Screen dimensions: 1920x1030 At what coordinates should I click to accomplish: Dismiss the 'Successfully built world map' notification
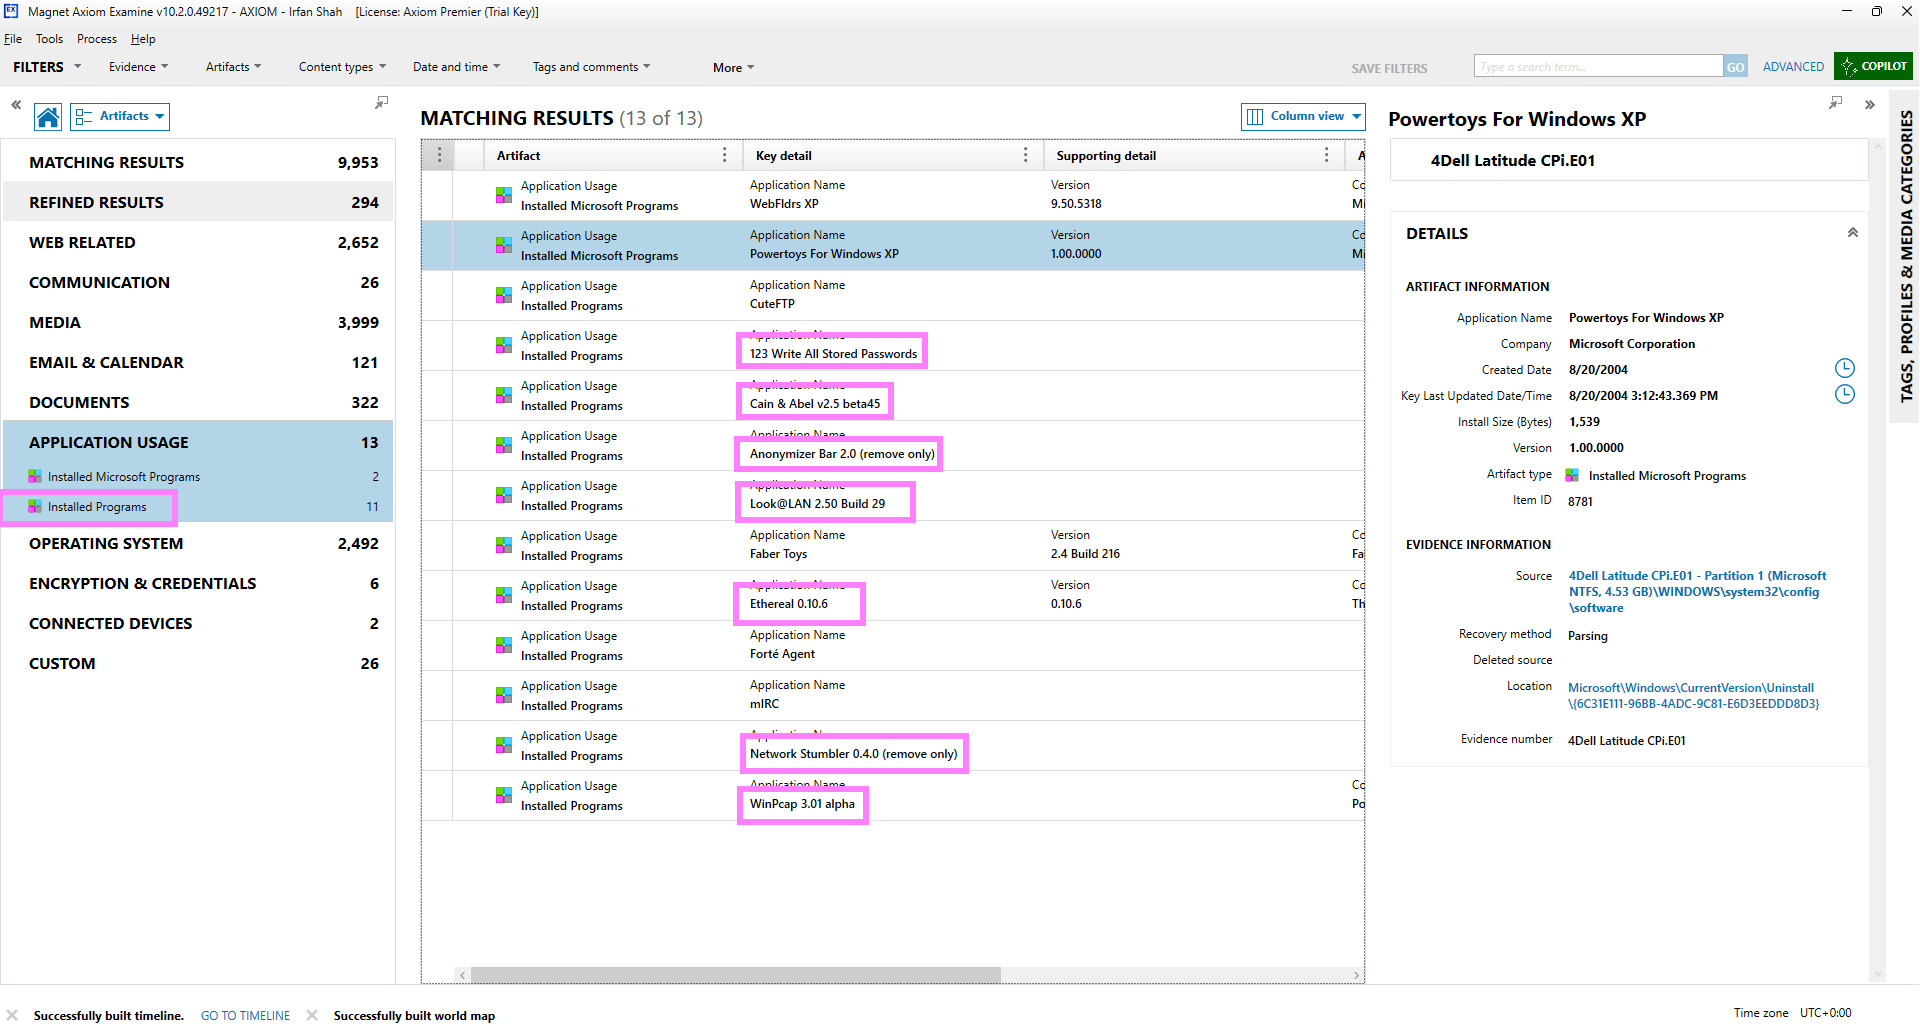tap(312, 1015)
